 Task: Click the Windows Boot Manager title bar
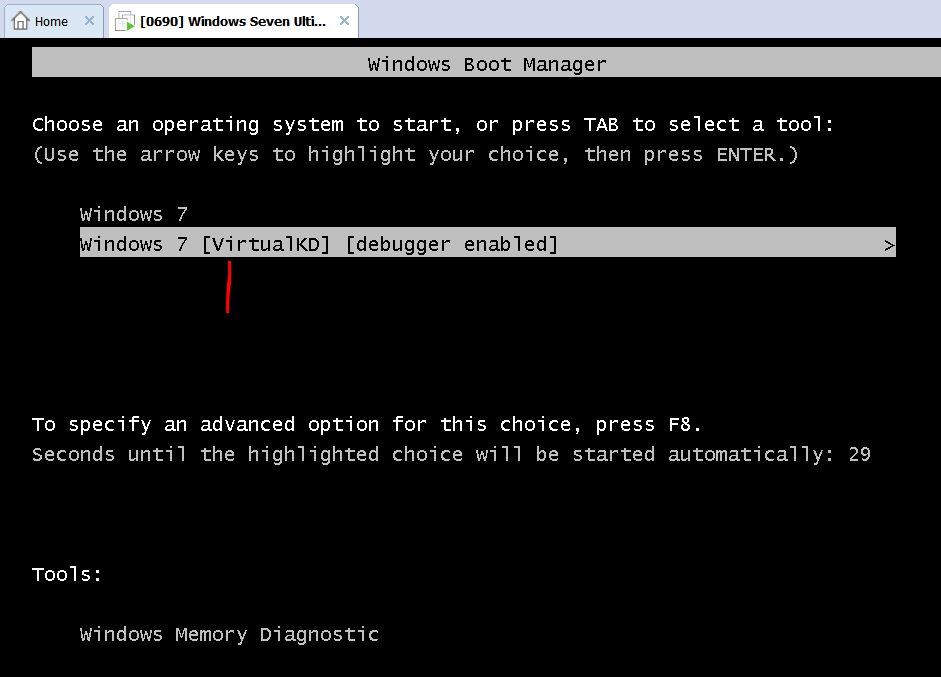(x=486, y=64)
